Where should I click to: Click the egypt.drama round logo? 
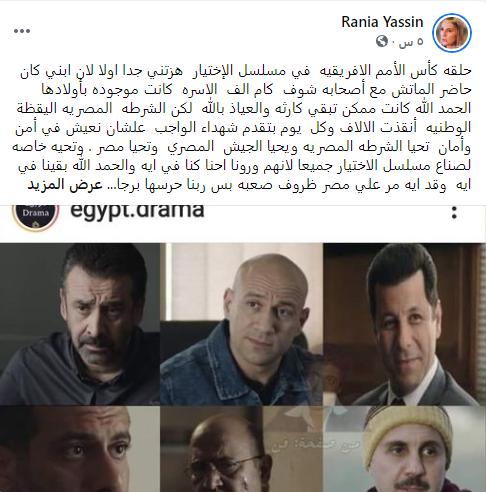(35, 213)
